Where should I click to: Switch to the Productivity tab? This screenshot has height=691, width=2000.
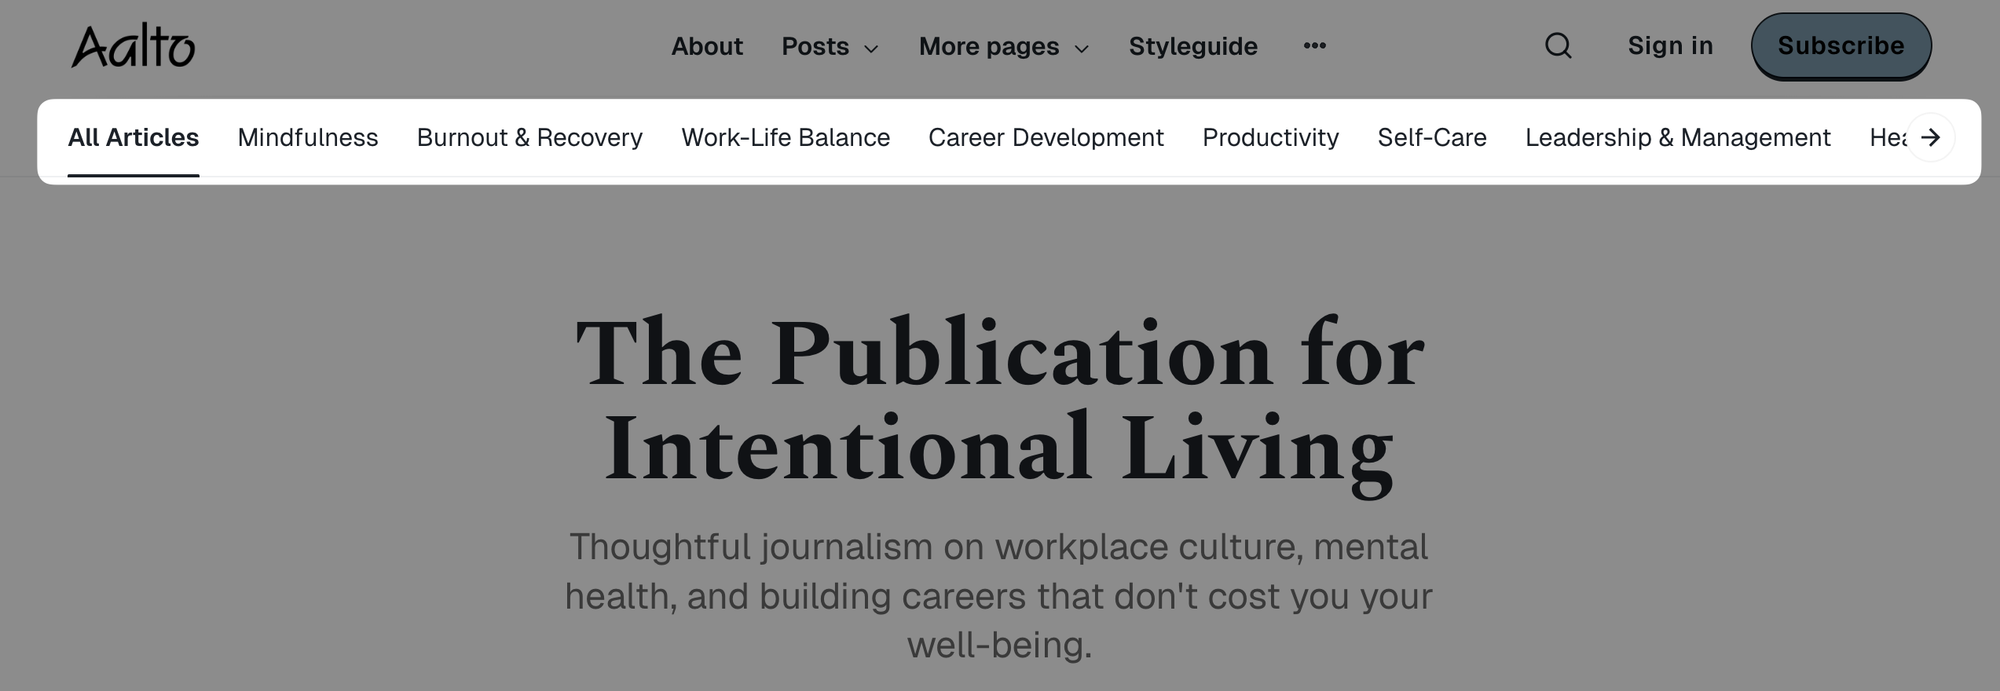[1270, 138]
